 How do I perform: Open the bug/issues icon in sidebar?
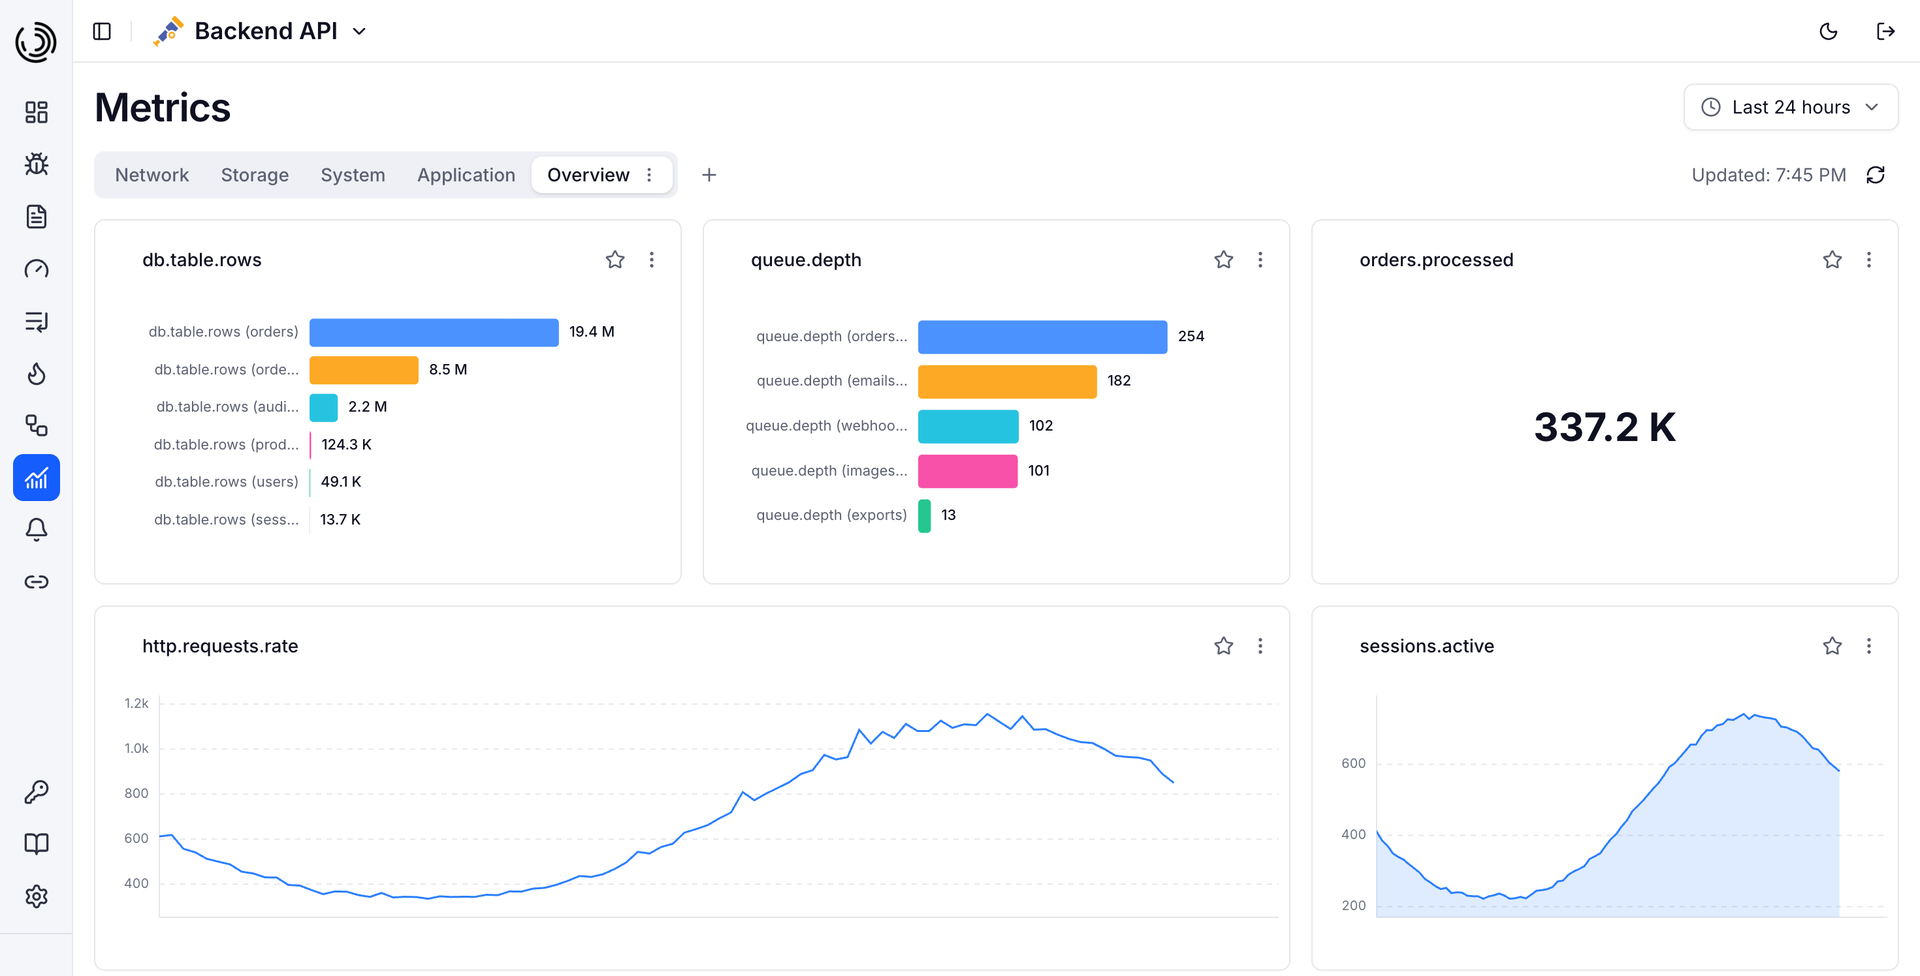[36, 164]
